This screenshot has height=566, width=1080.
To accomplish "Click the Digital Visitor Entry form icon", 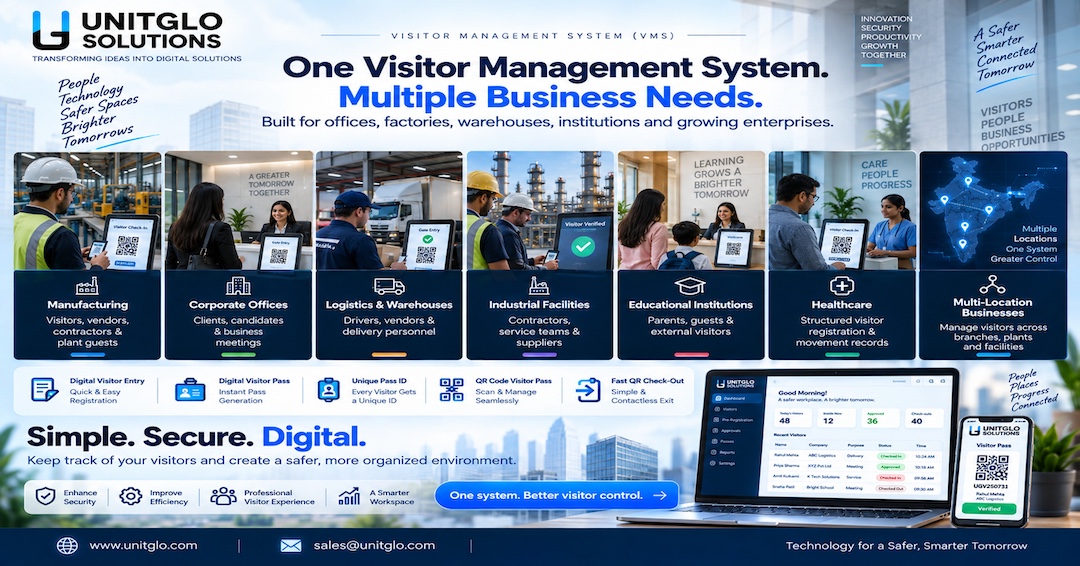I will (x=44, y=390).
